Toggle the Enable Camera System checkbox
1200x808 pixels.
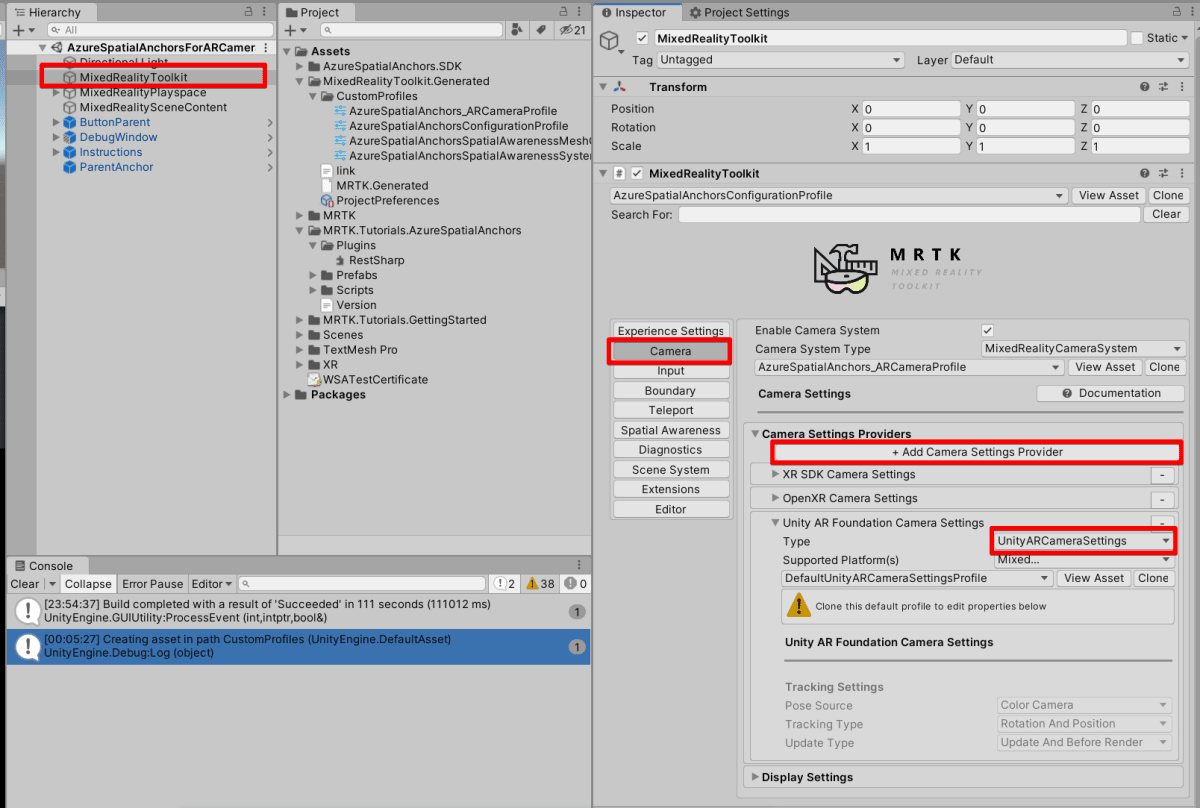[988, 330]
